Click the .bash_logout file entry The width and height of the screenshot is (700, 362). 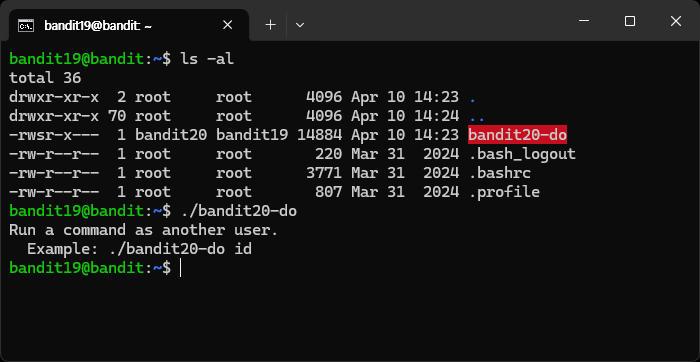click(x=522, y=154)
